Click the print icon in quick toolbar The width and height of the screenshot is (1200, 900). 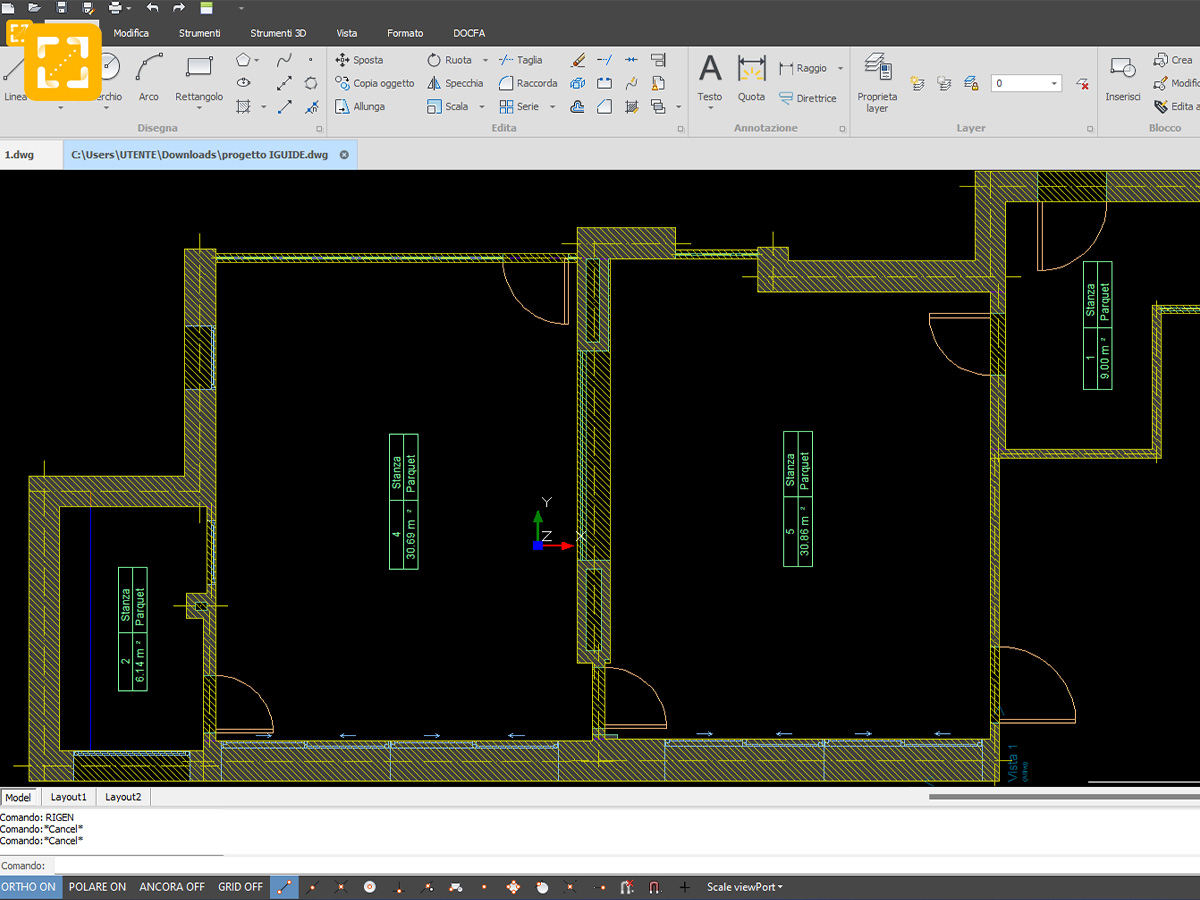pos(115,8)
